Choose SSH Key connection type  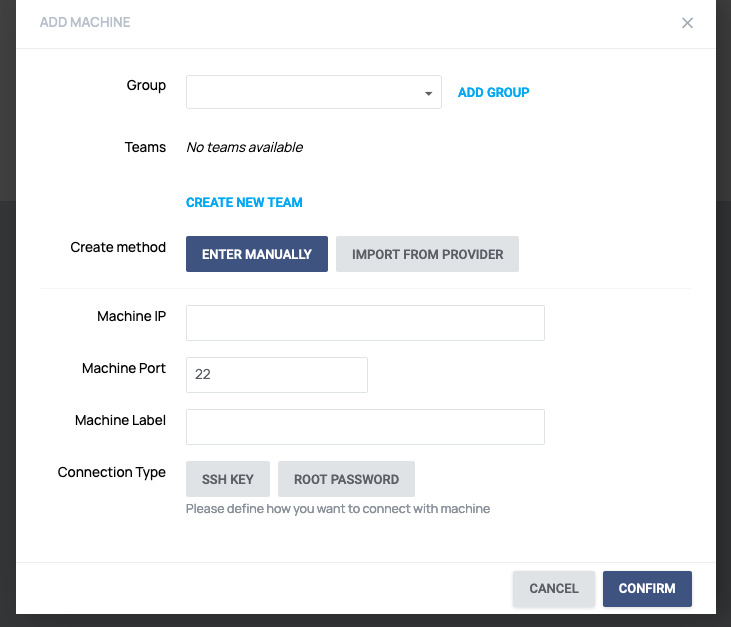228,479
